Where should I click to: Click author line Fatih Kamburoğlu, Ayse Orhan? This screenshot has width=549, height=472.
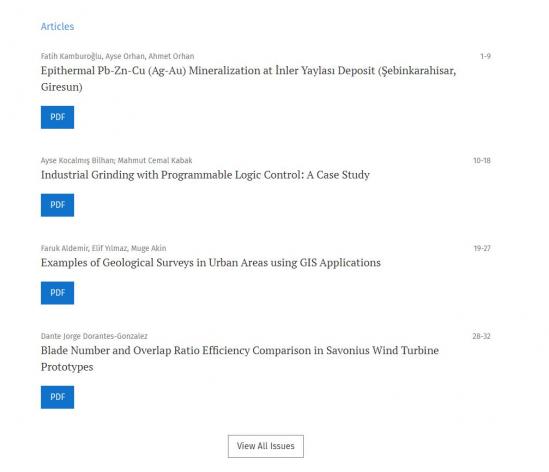click(x=117, y=56)
